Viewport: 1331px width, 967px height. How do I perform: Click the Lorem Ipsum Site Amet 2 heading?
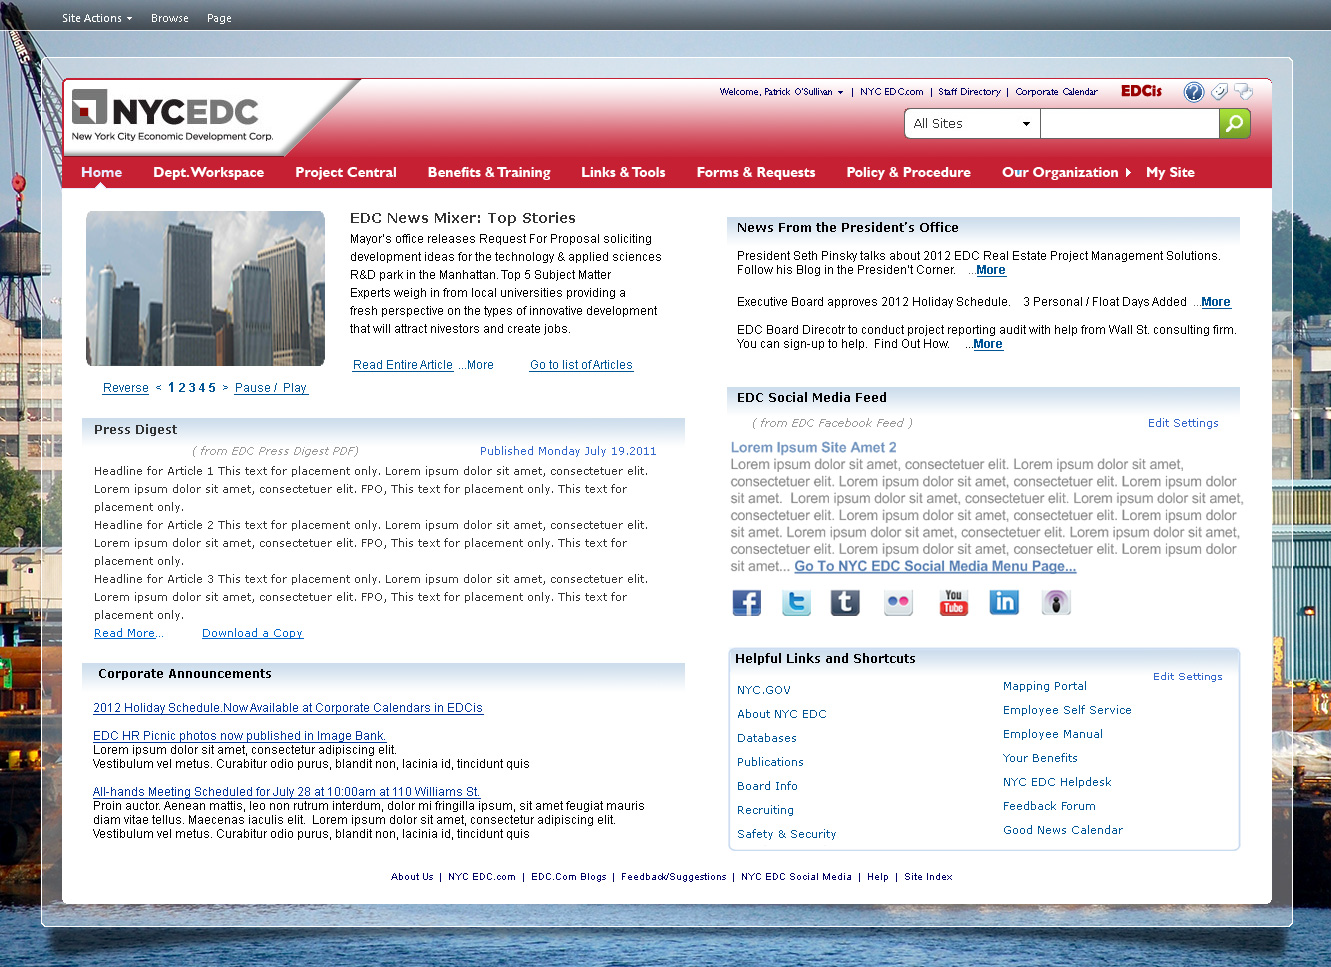click(x=813, y=447)
